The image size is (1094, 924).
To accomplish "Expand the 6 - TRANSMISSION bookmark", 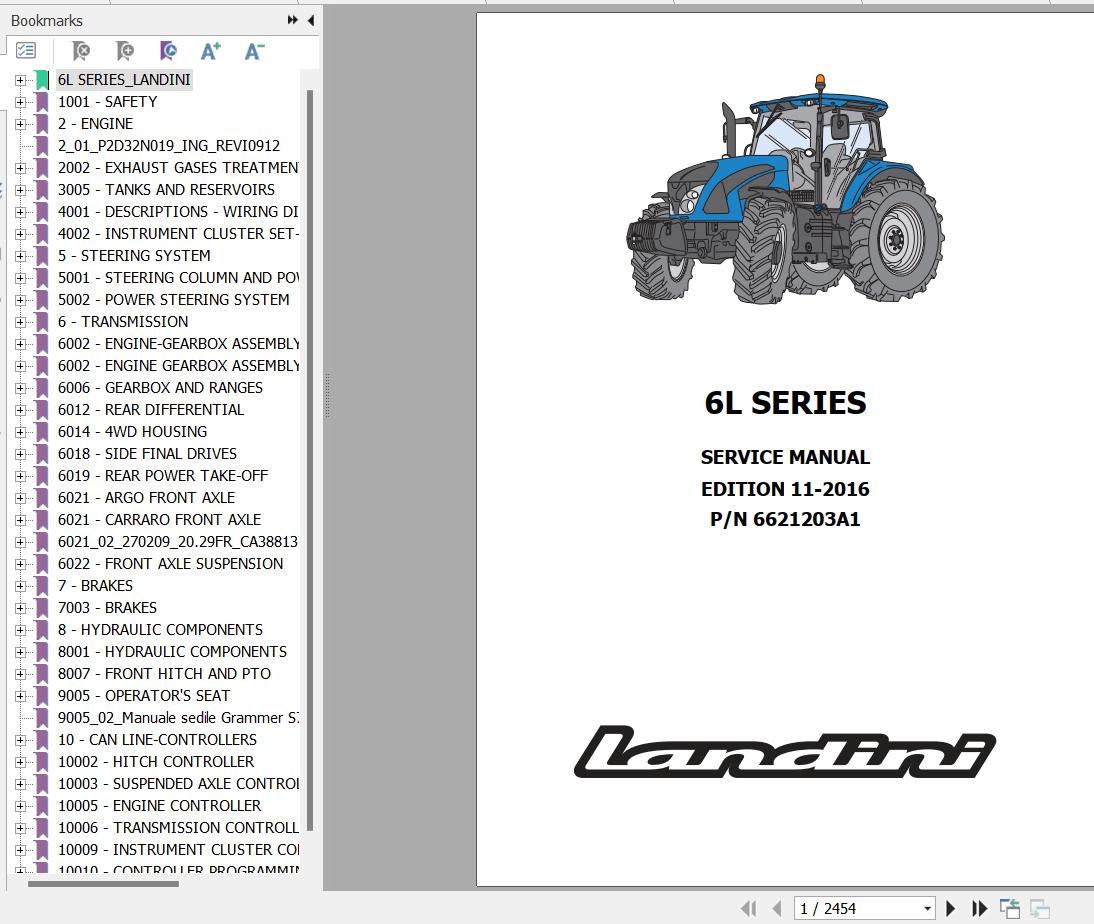I will (x=20, y=322).
